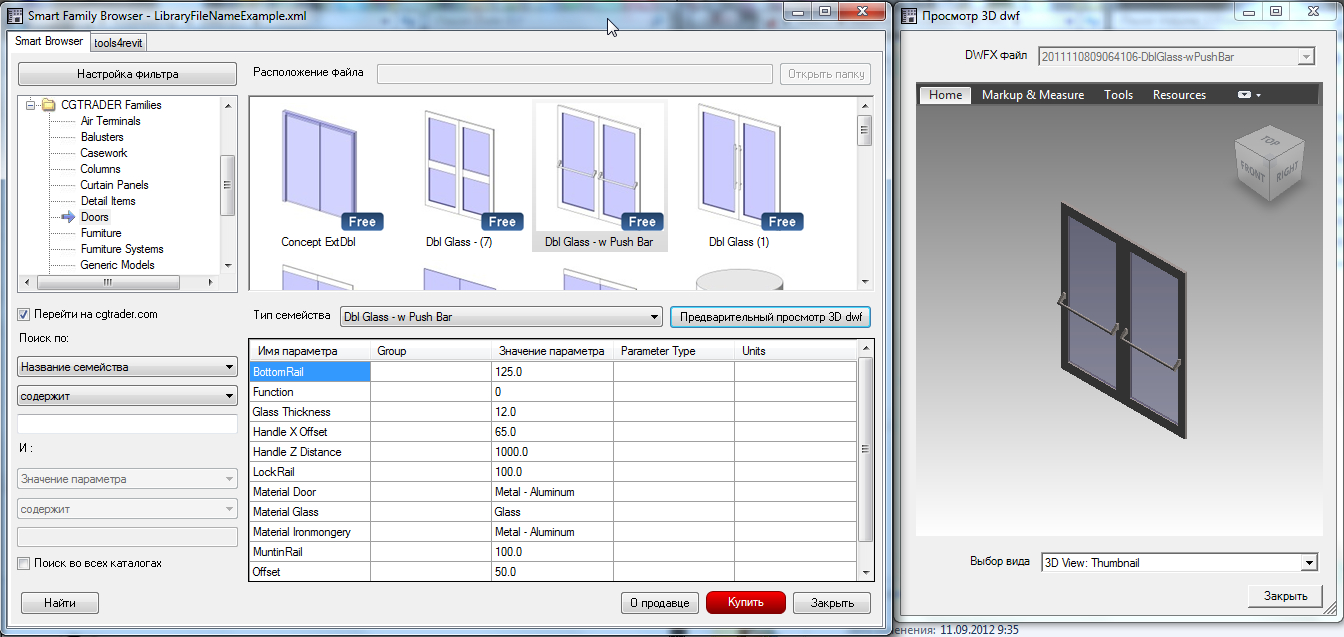The height and width of the screenshot is (637, 1344).
Task: Click the Free badge on Dbl Glass (1)
Action: point(783,221)
